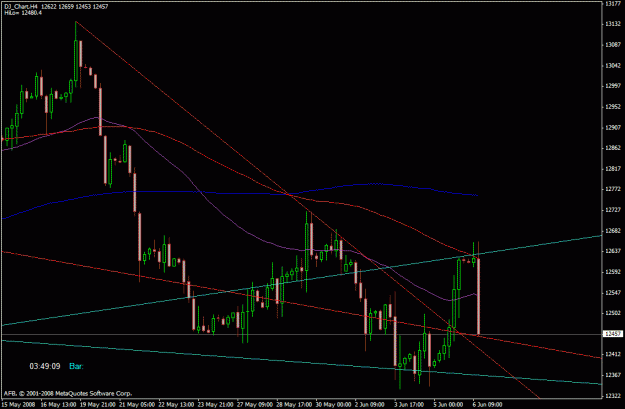Click the 5 Jun 00:00 time axis label
The width and height of the screenshot is (625, 409).
[x=449, y=404]
